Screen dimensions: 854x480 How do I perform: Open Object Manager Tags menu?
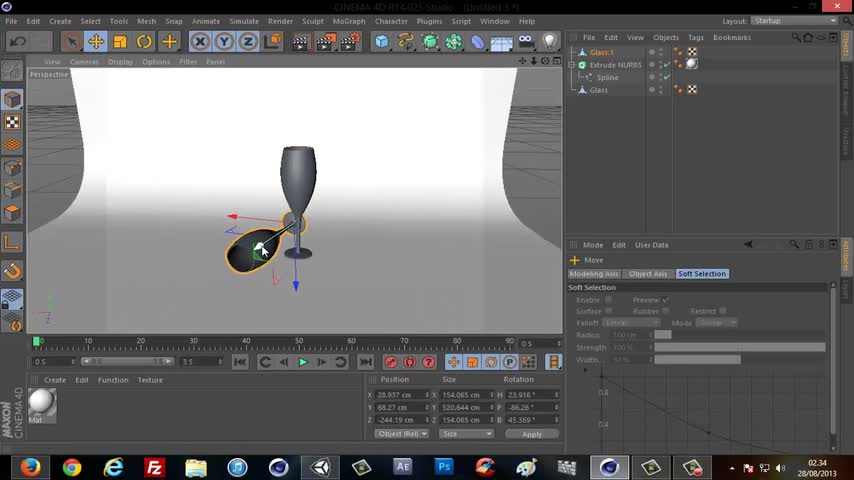(696, 38)
